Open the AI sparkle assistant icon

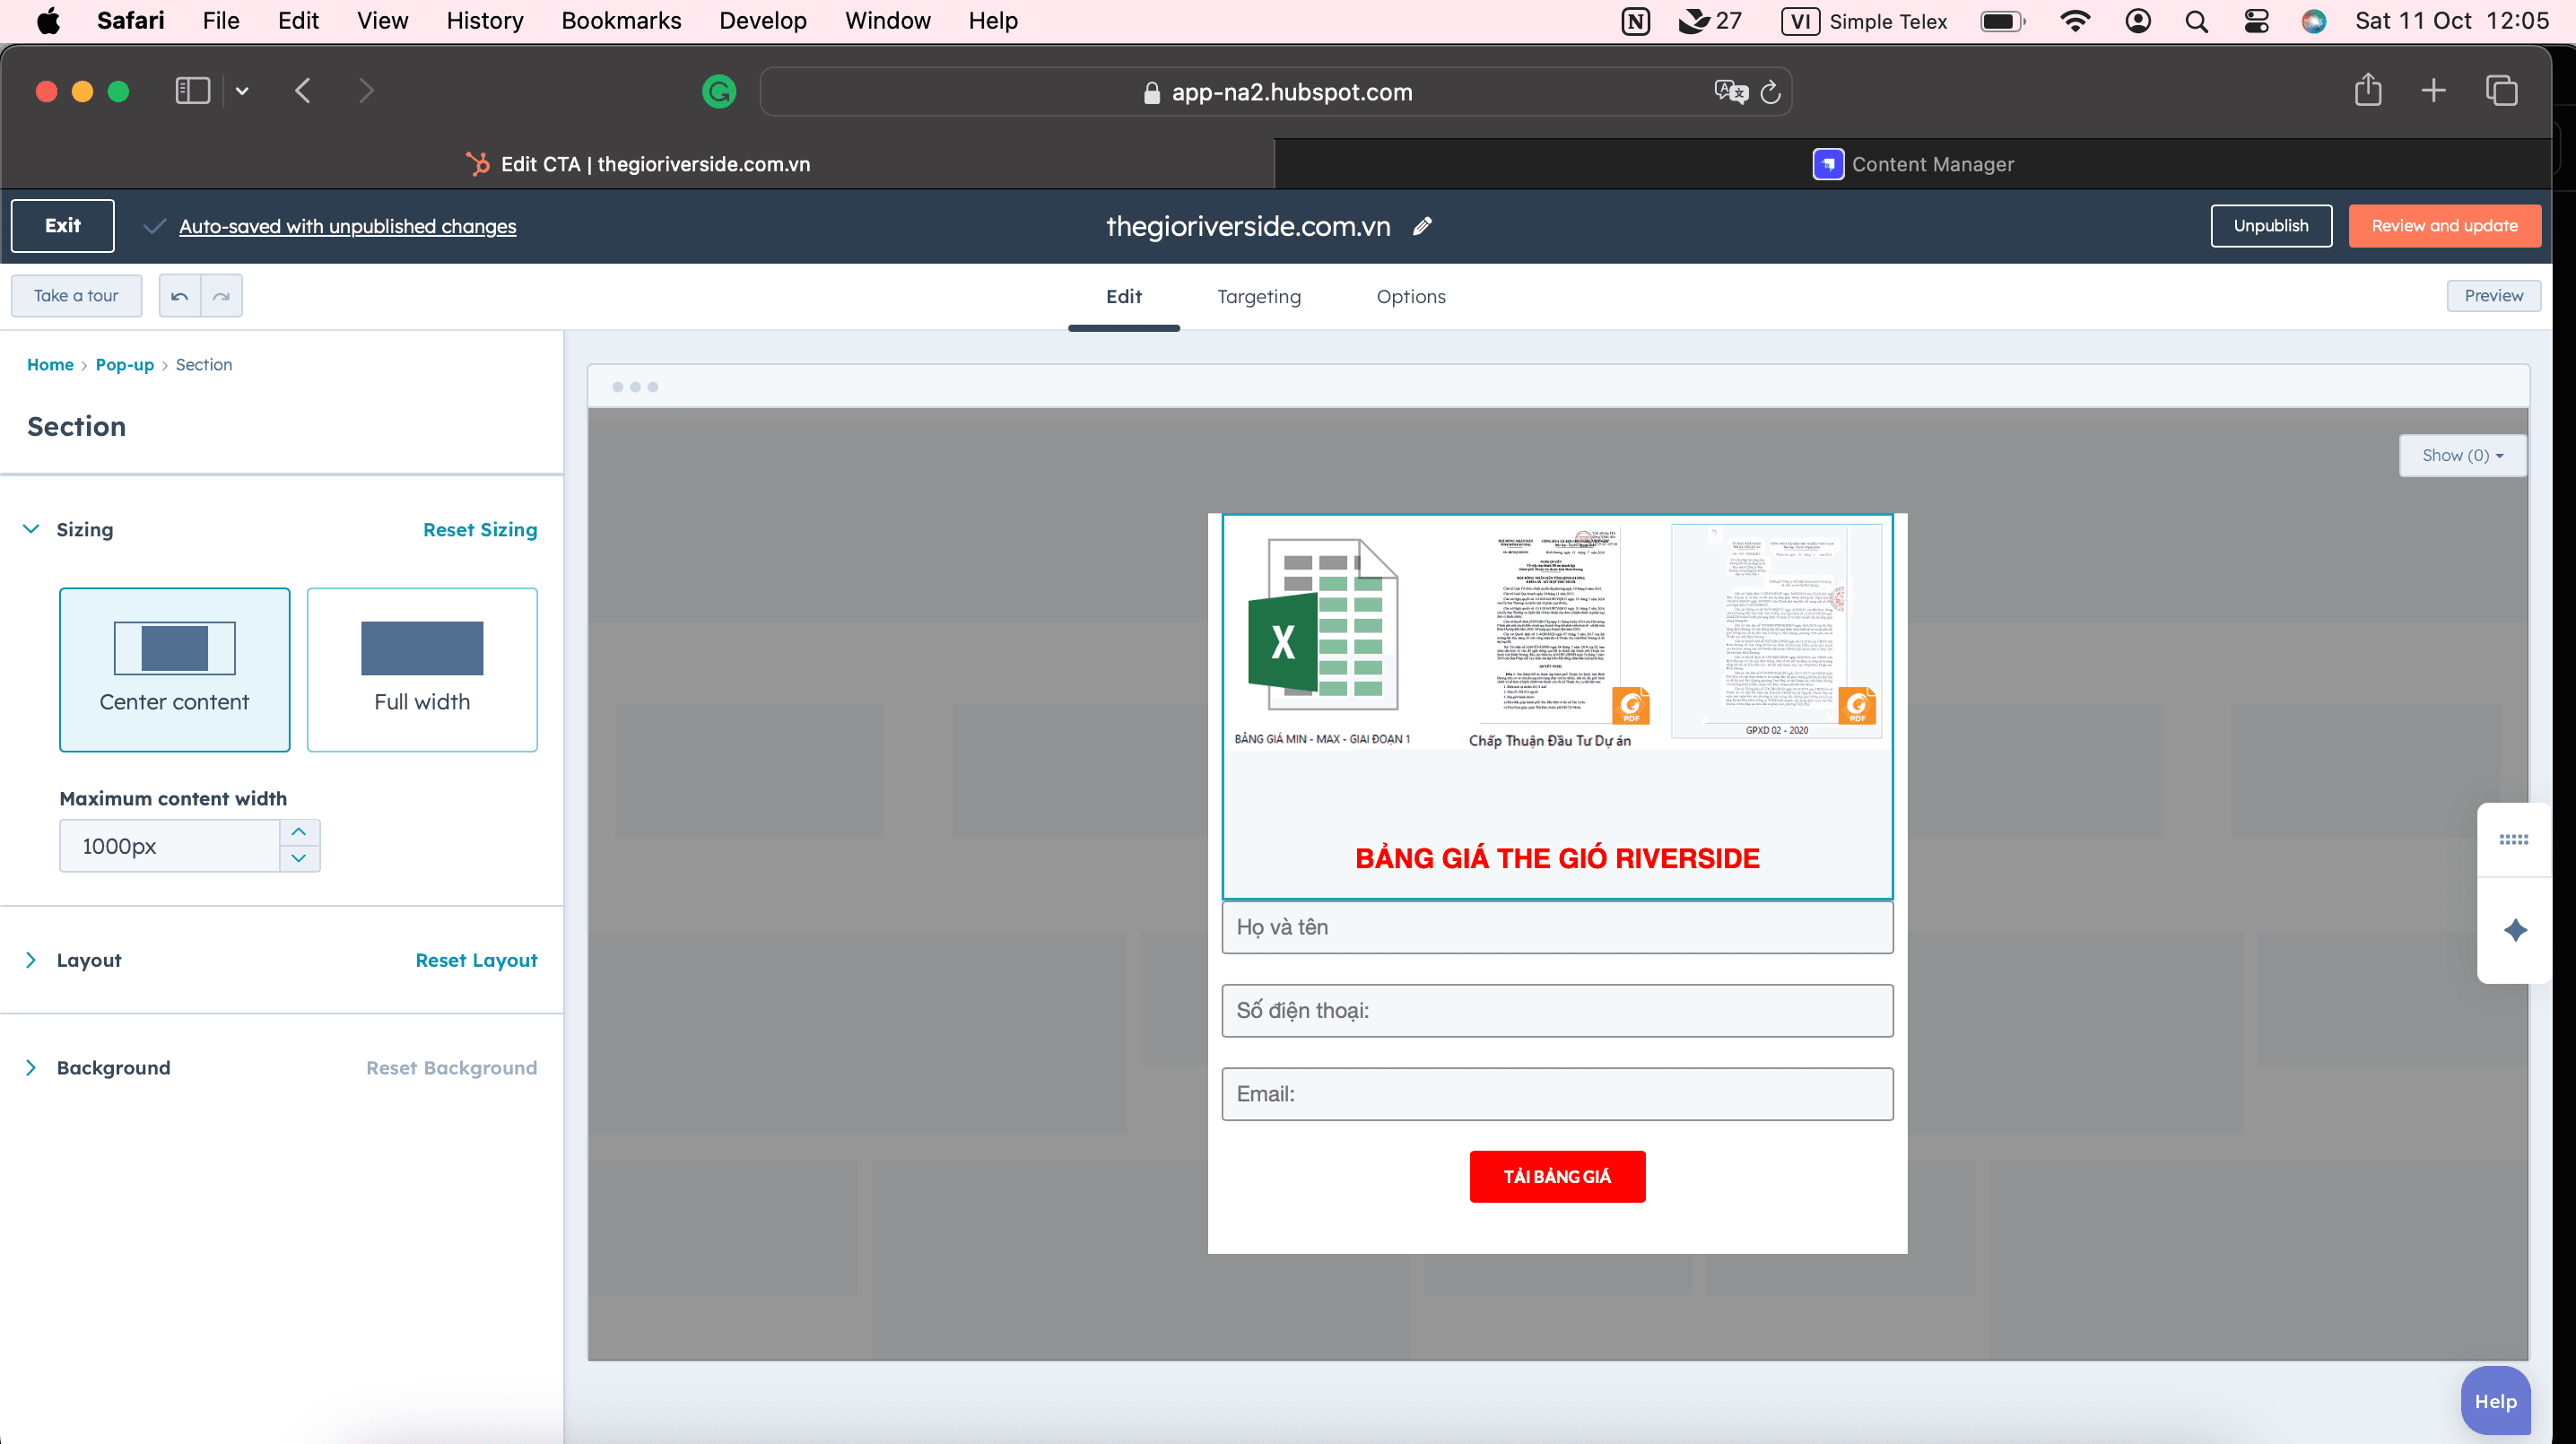2515,930
